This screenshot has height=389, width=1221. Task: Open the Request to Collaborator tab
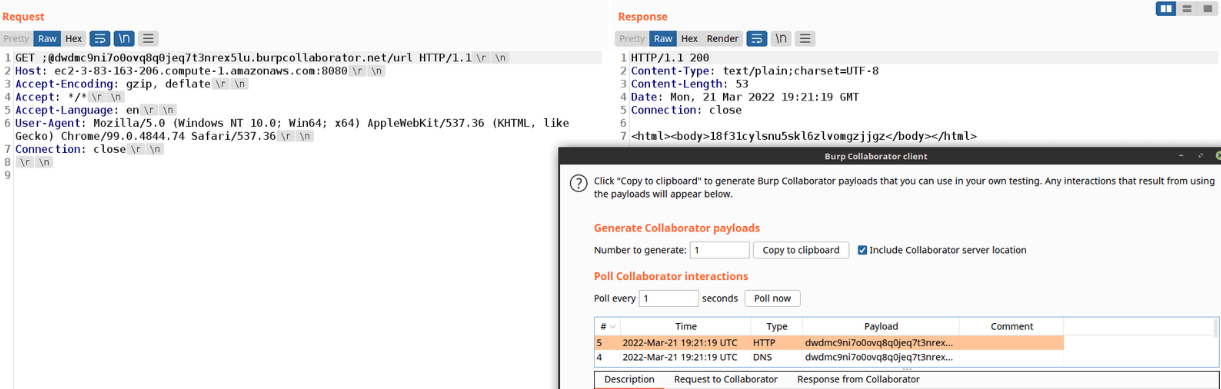click(x=725, y=380)
